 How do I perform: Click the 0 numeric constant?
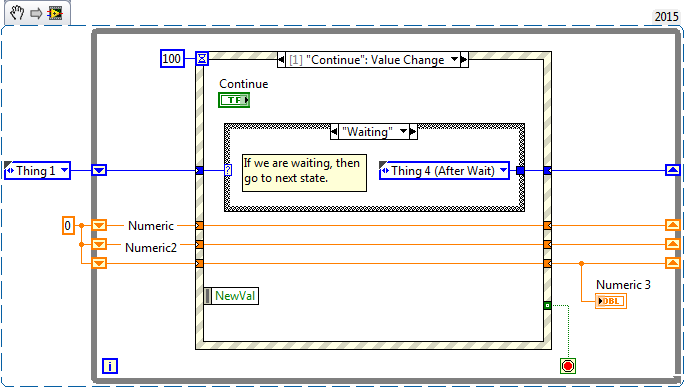tap(68, 225)
